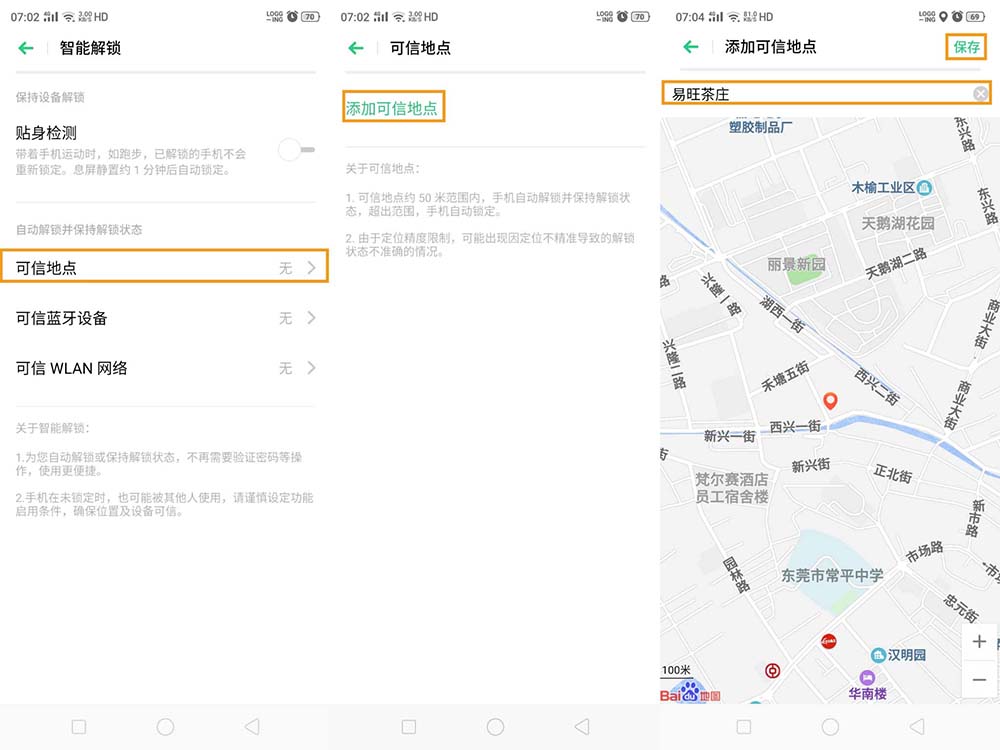Enable the 贴身检测 switch

(x=296, y=149)
